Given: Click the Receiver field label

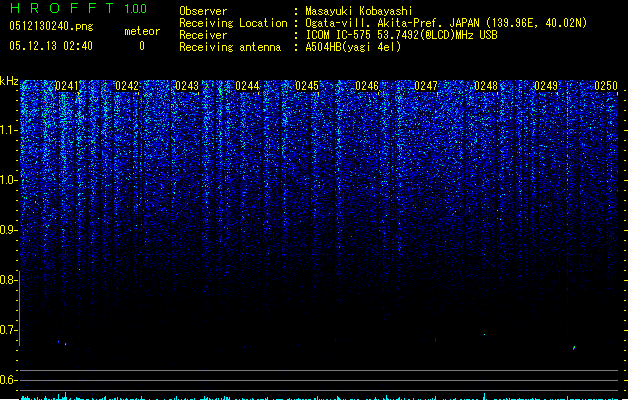Looking at the screenshot, I should (x=203, y=35).
